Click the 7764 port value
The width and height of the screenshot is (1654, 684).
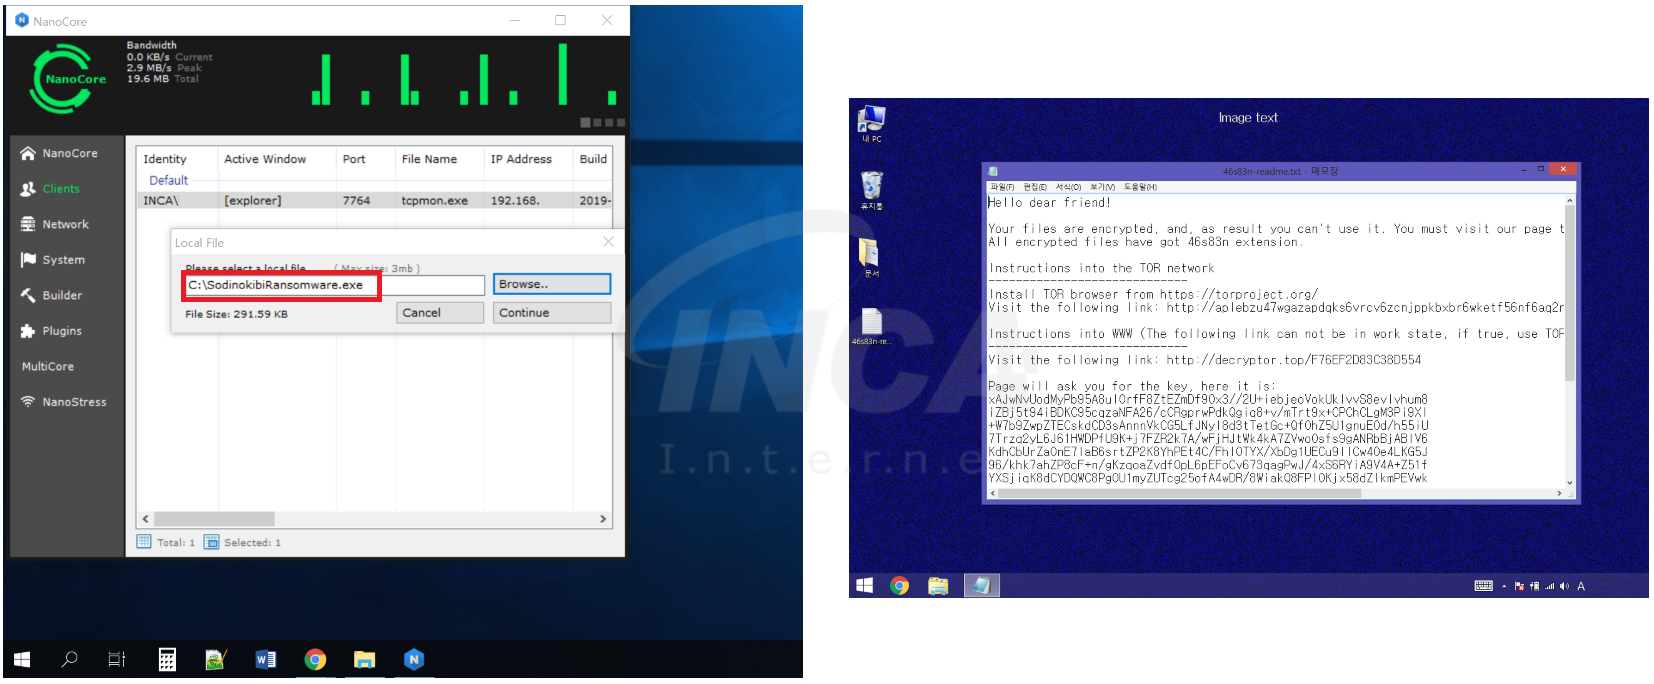[x=356, y=200]
